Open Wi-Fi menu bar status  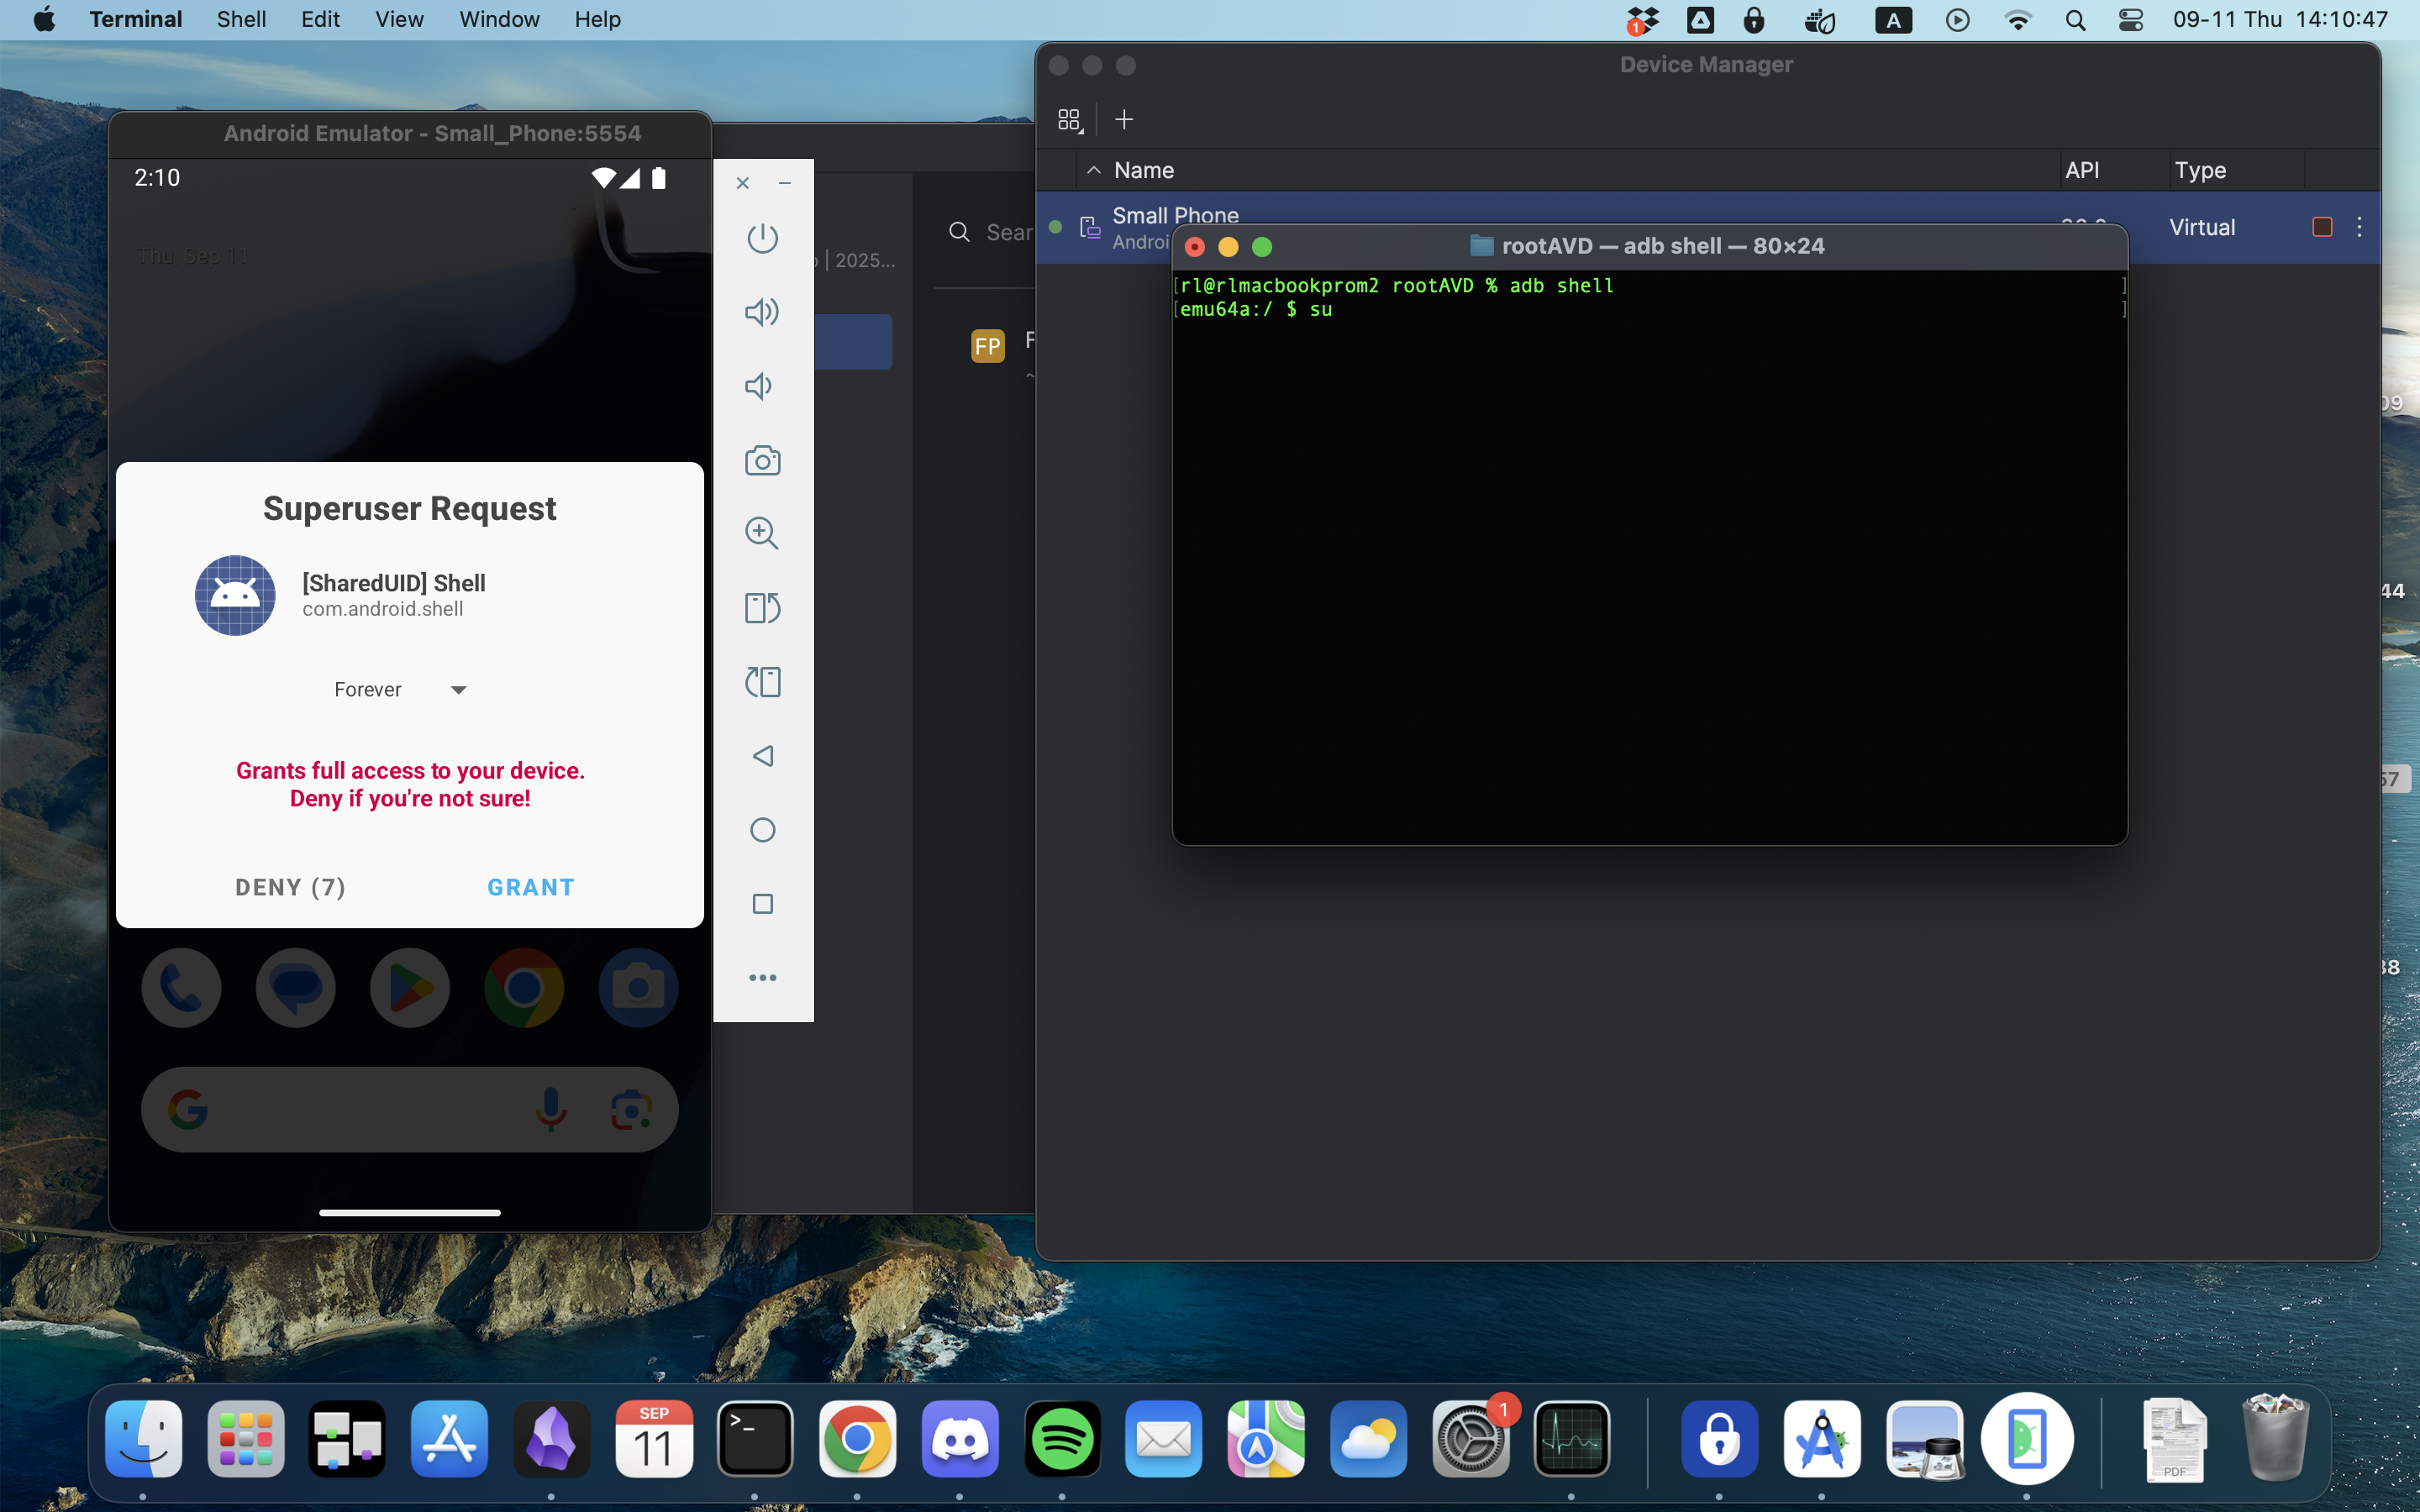(x=2018, y=20)
